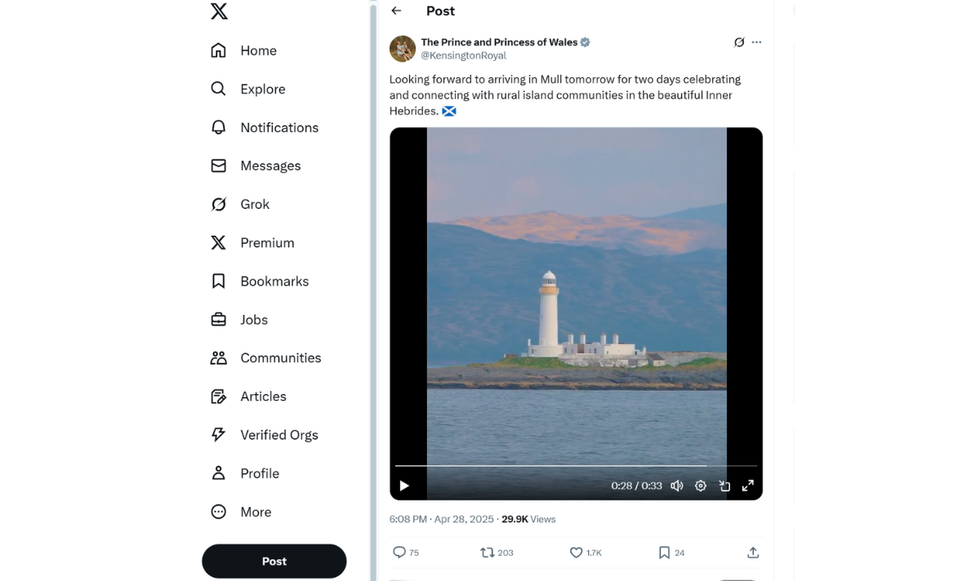The height and width of the screenshot is (581, 980).
Task: Open video settings gear
Action: pyautogui.click(x=701, y=486)
